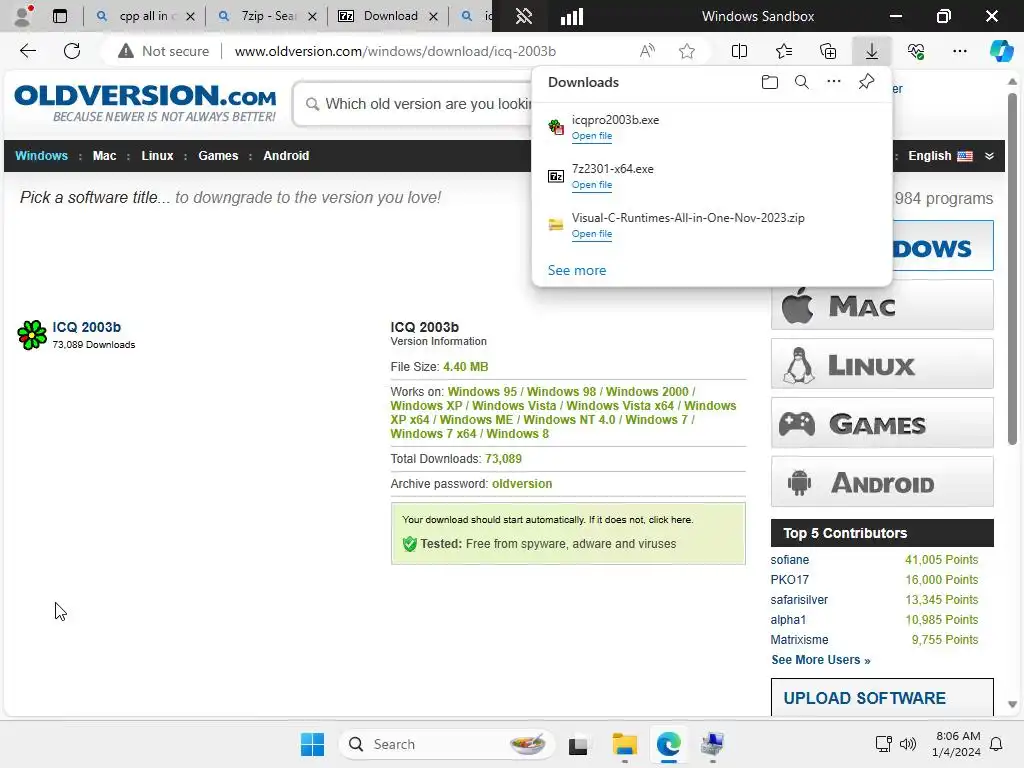Click the Android platform button
This screenshot has width=1024, height=768.
pos(882,482)
